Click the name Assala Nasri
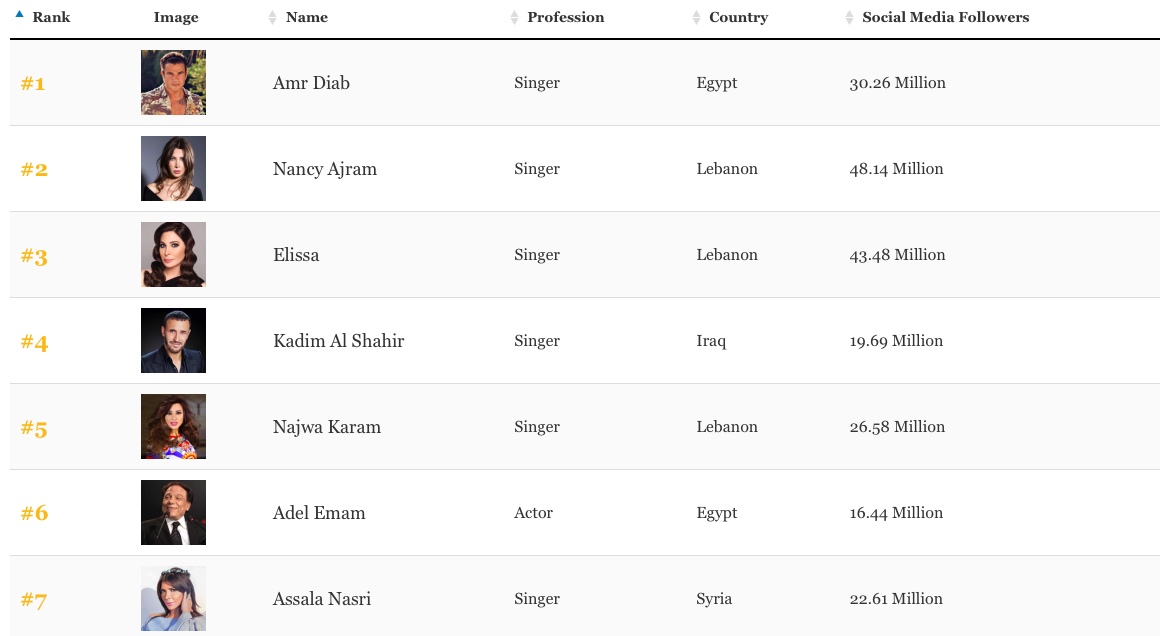 pos(322,599)
